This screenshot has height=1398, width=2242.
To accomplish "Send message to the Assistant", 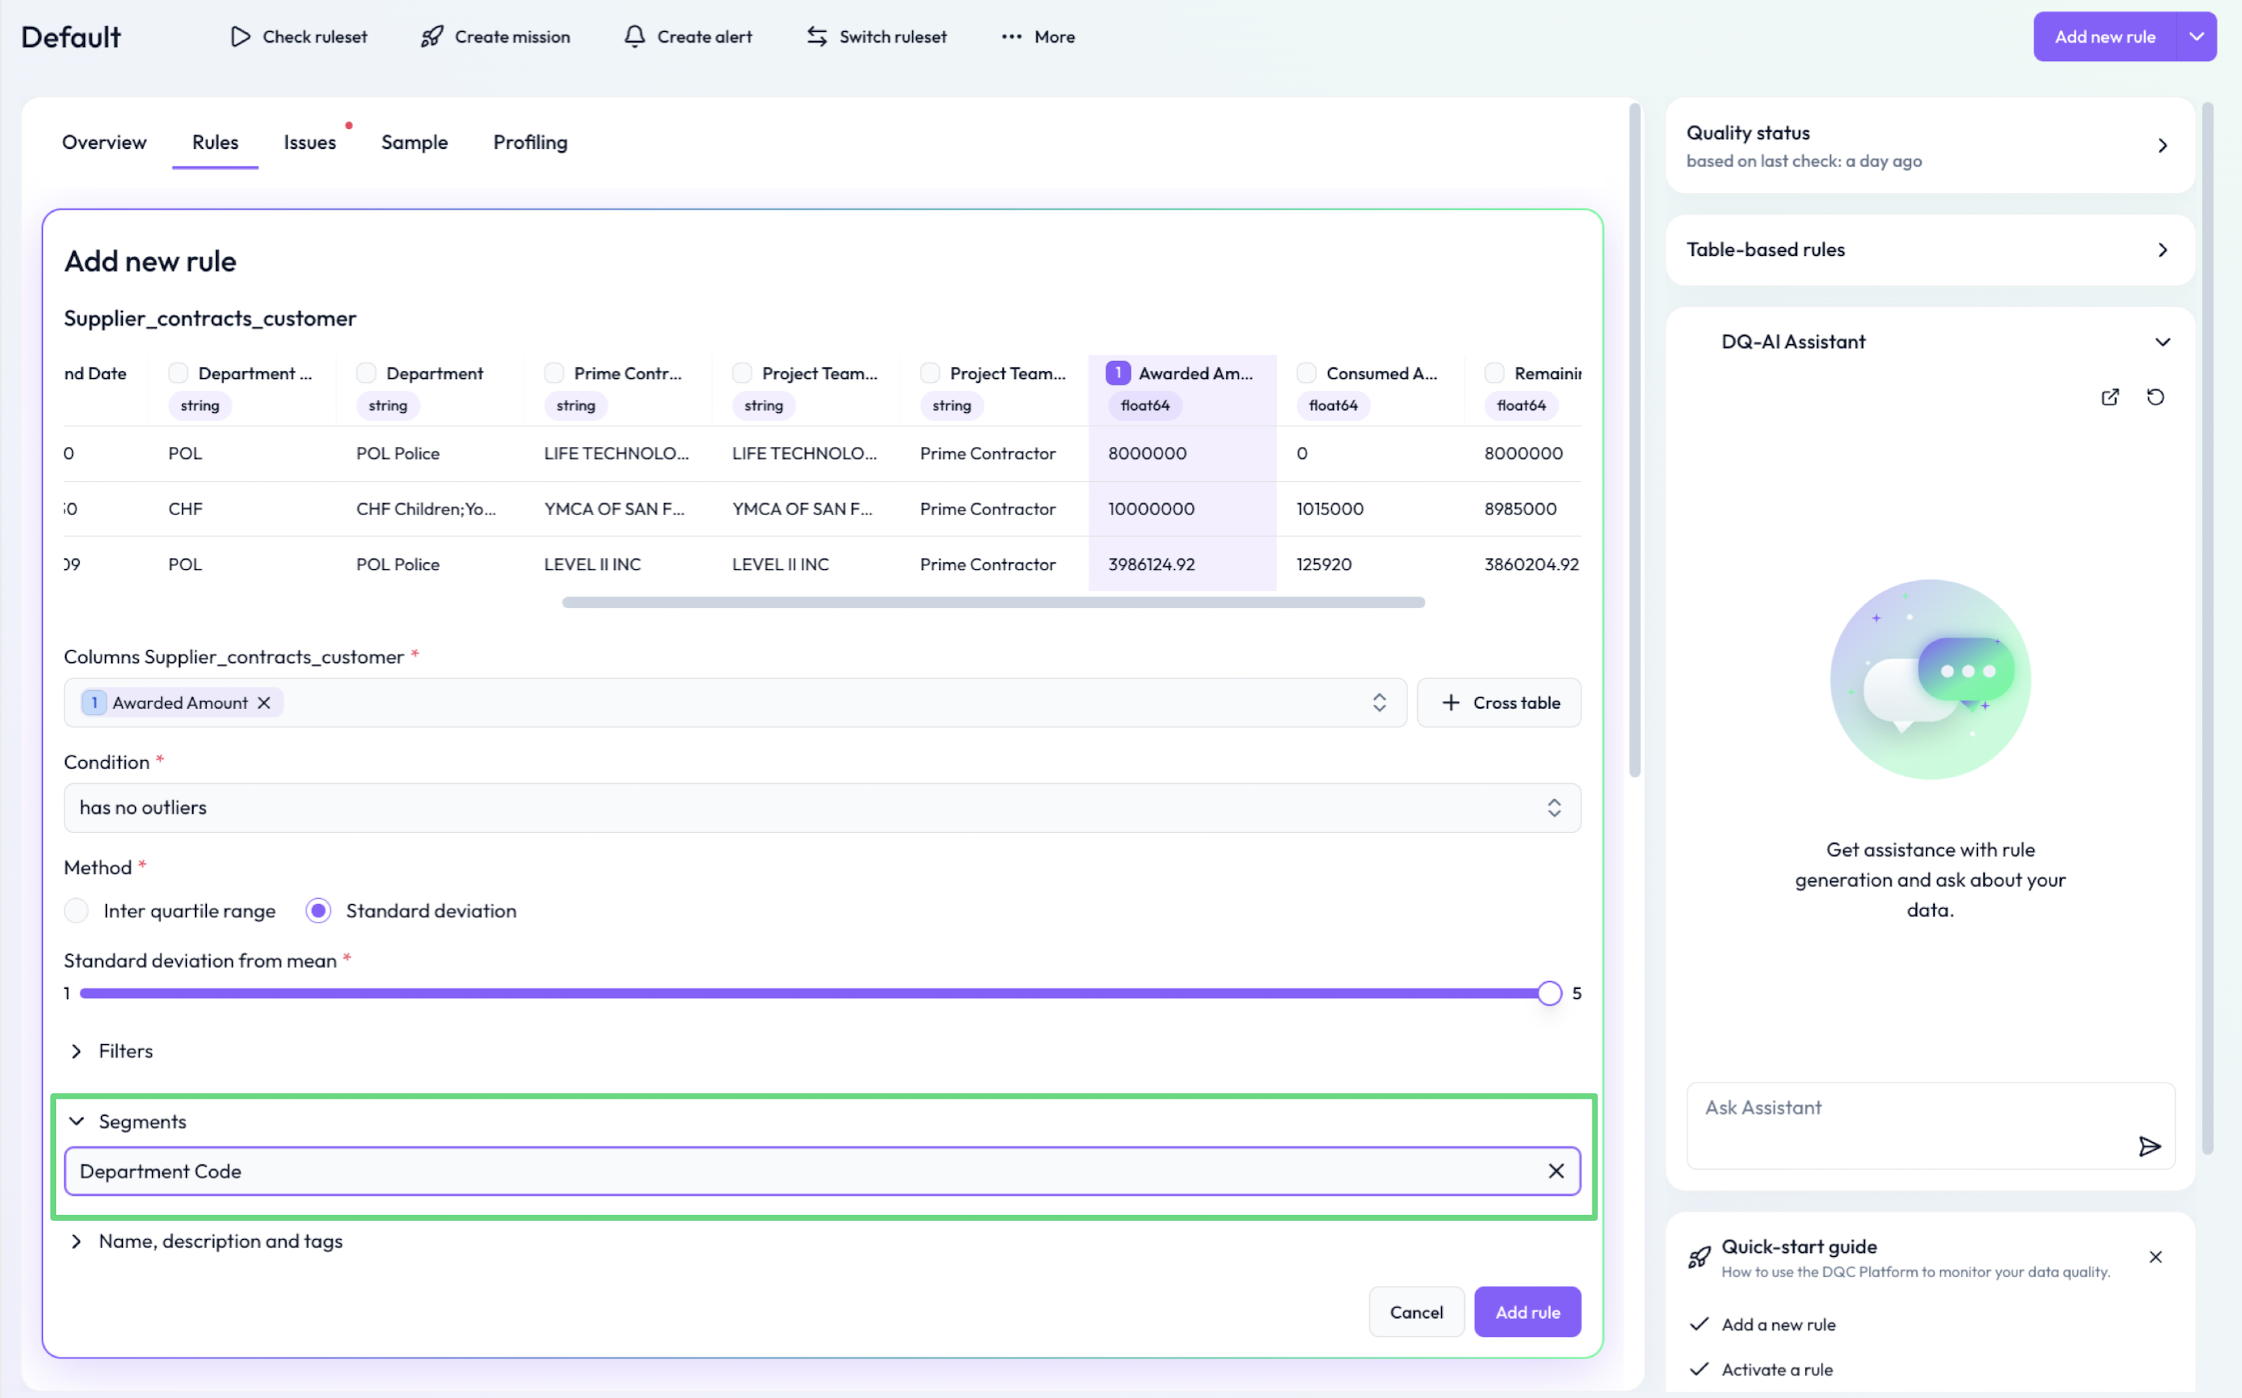I will [2149, 1146].
